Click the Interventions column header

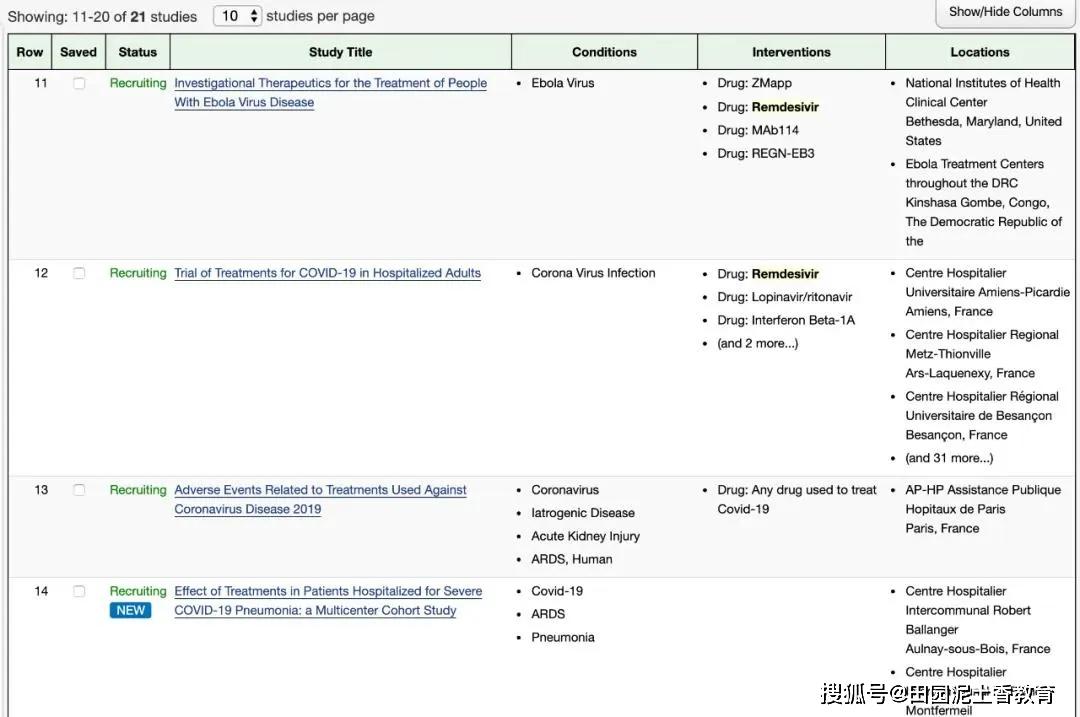[791, 52]
